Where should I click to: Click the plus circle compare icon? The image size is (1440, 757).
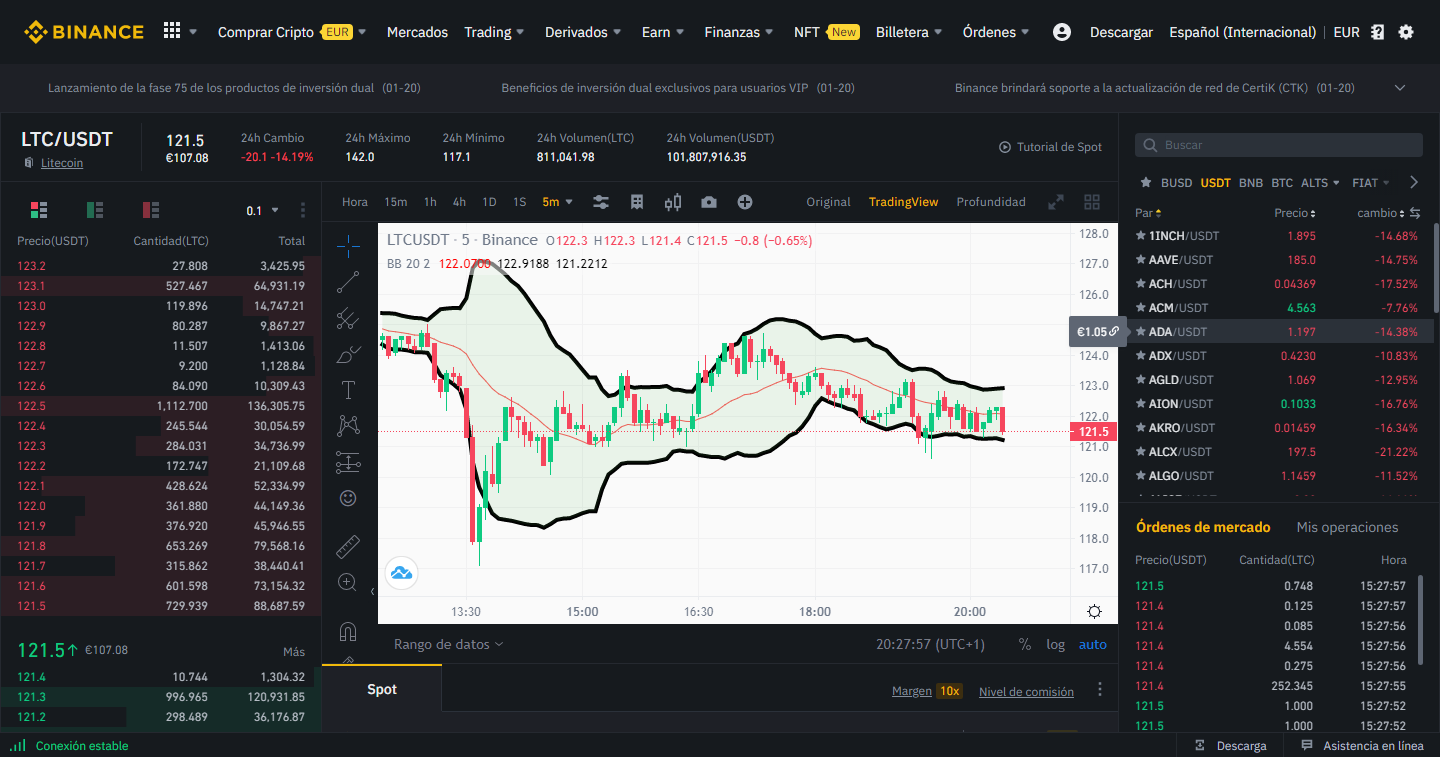click(745, 202)
